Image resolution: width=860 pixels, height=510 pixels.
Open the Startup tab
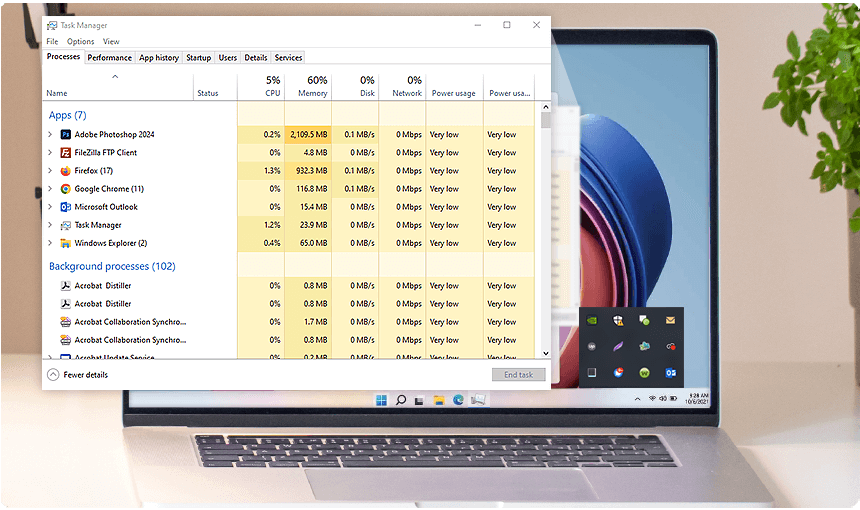tap(199, 58)
